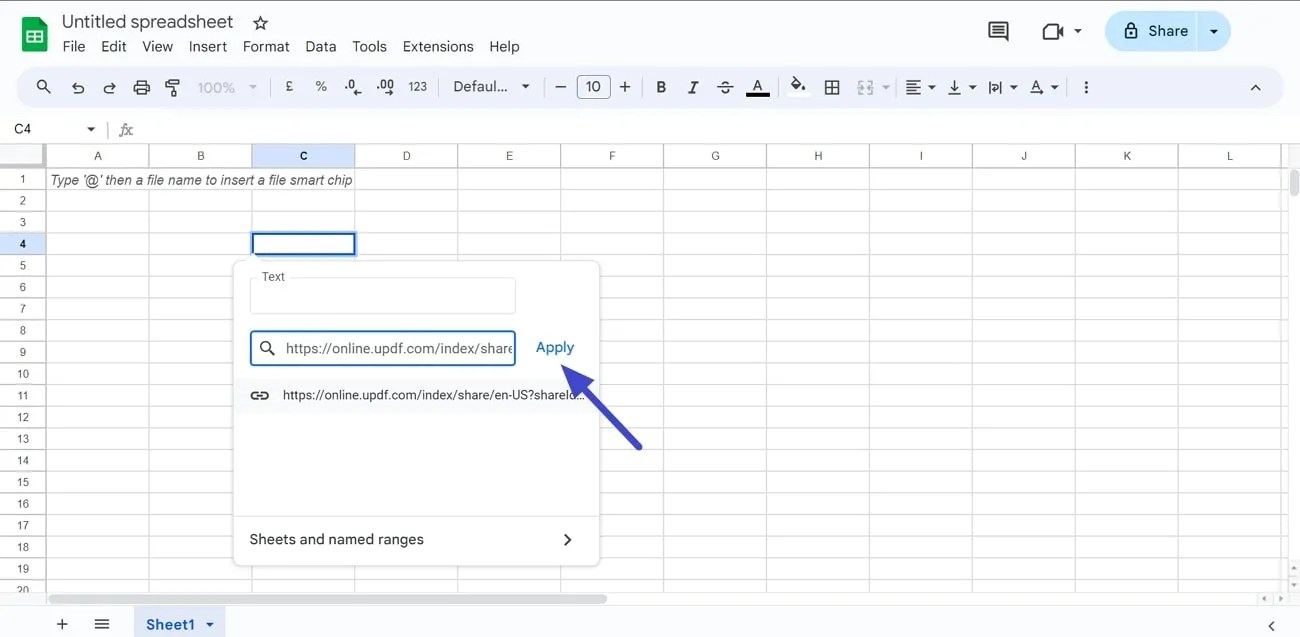1300x637 pixels.
Task: Apply strikethrough formatting
Action: click(x=725, y=87)
